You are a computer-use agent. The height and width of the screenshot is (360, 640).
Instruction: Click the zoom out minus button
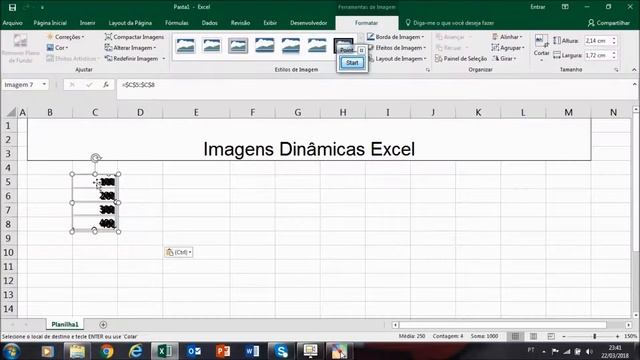coord(564,336)
